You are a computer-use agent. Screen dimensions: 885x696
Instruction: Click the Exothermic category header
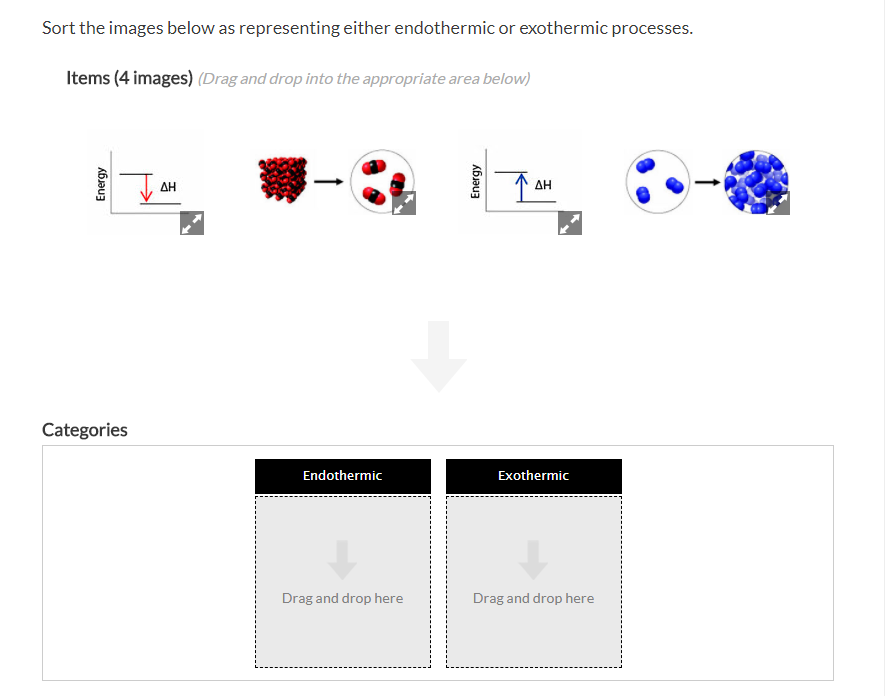coord(533,476)
